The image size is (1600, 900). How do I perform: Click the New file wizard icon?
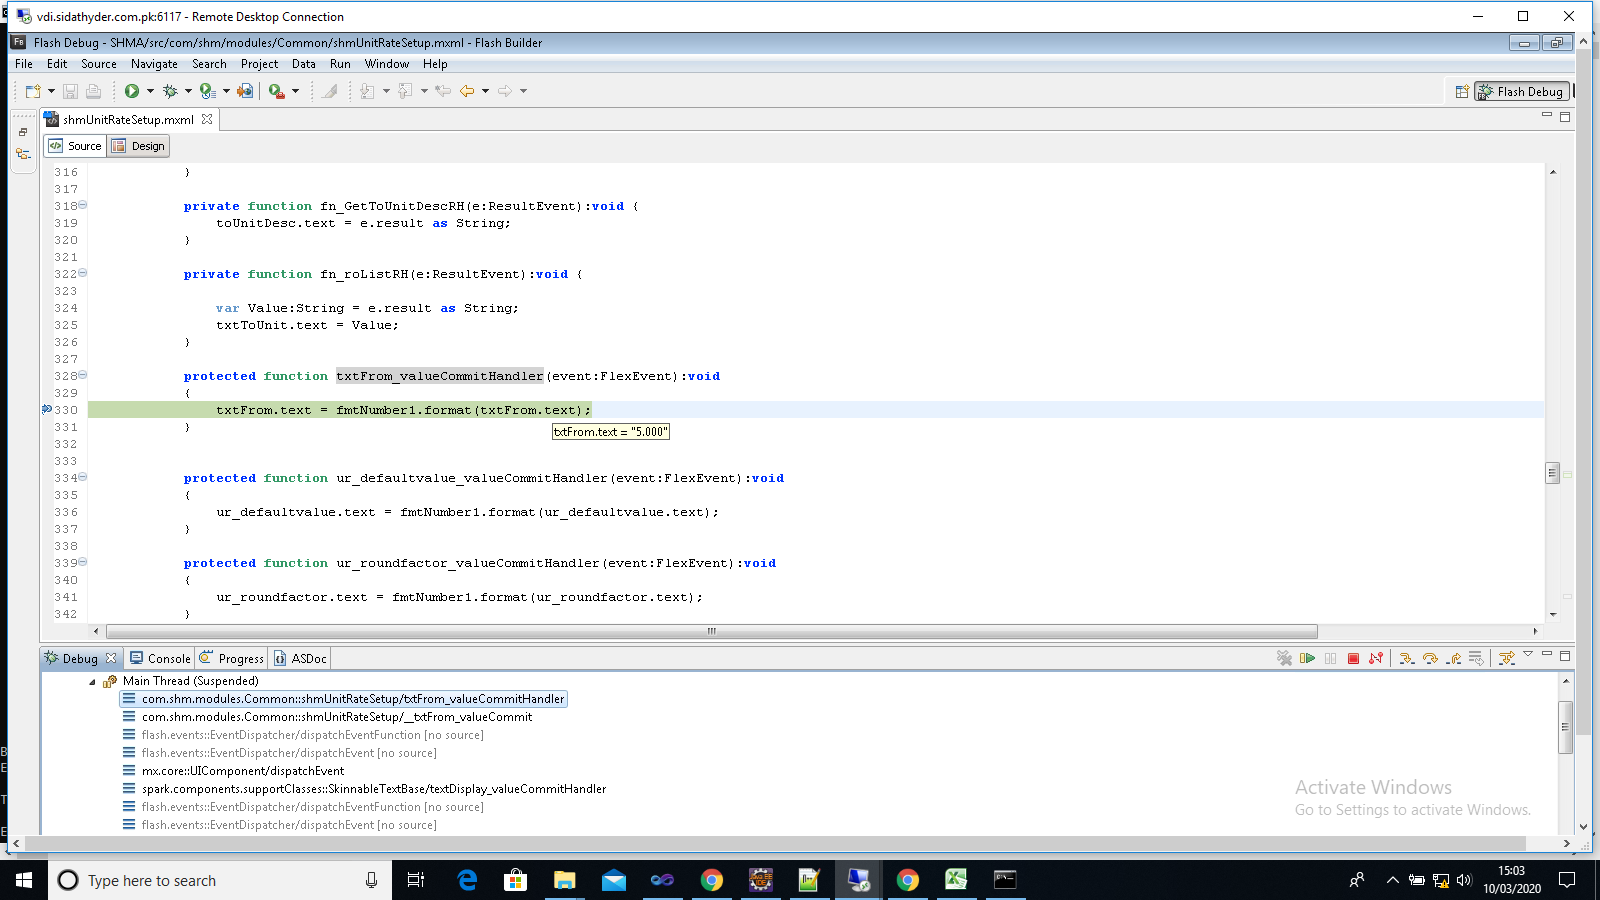coord(32,91)
